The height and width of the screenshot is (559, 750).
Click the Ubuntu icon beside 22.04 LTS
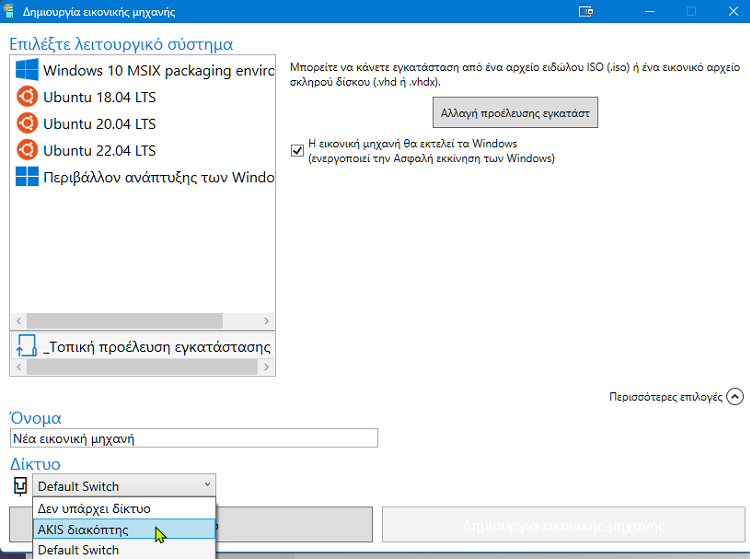pos(27,150)
